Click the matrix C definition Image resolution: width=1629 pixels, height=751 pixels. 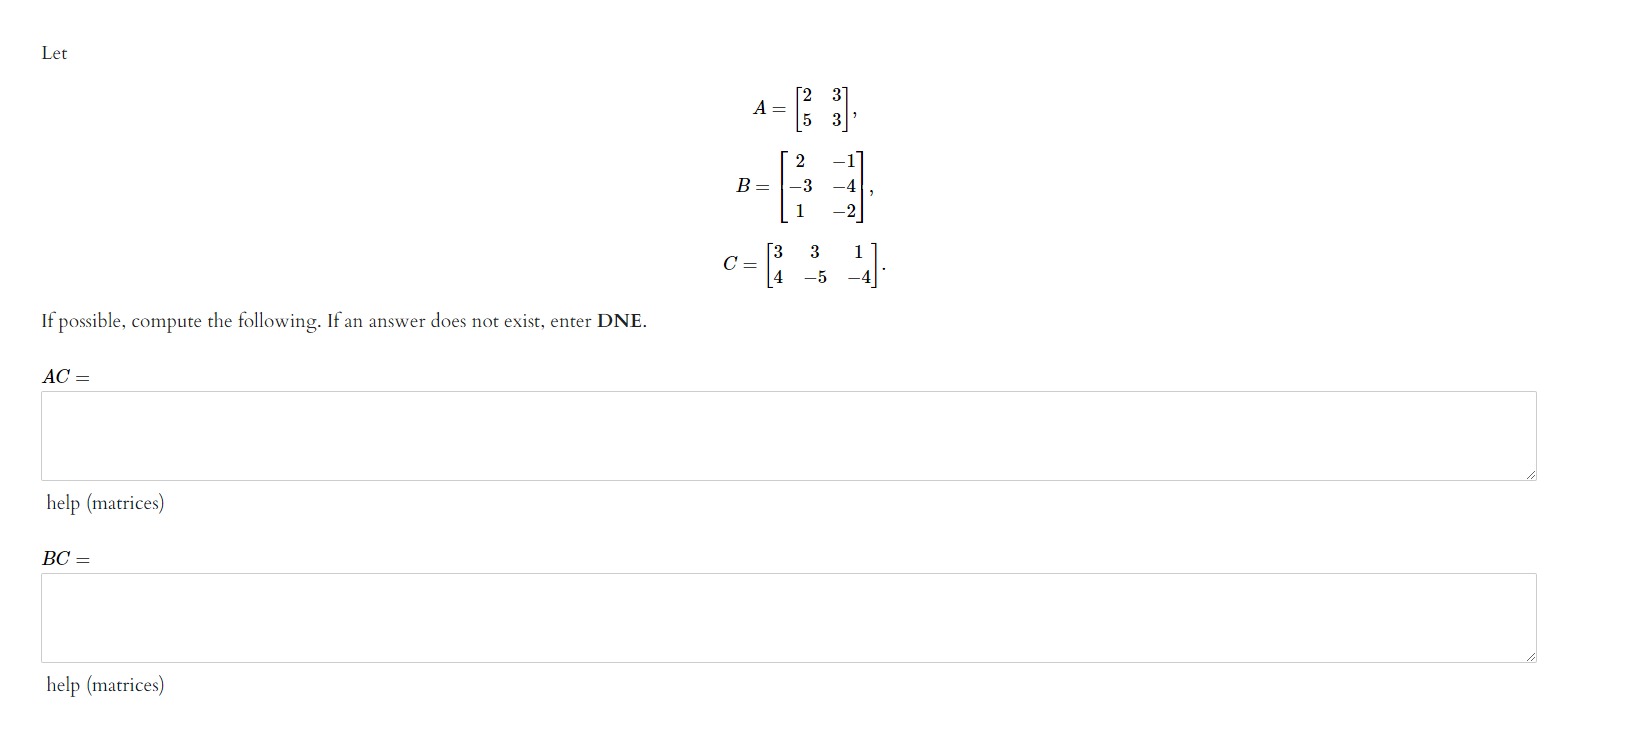click(x=802, y=264)
